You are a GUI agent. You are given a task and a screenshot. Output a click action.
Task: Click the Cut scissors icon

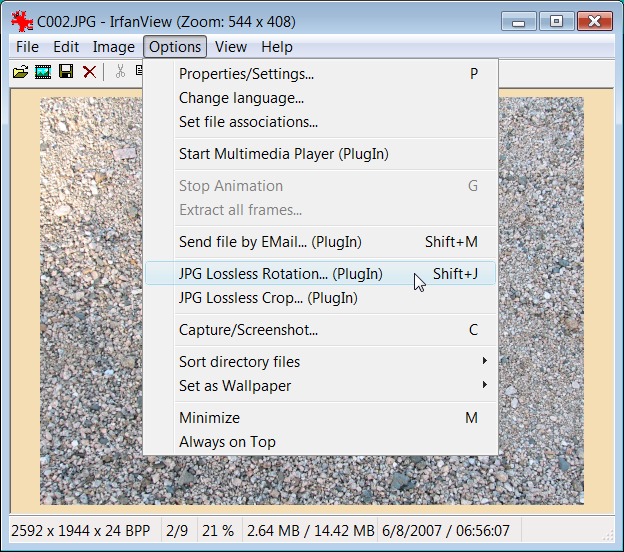tap(120, 71)
